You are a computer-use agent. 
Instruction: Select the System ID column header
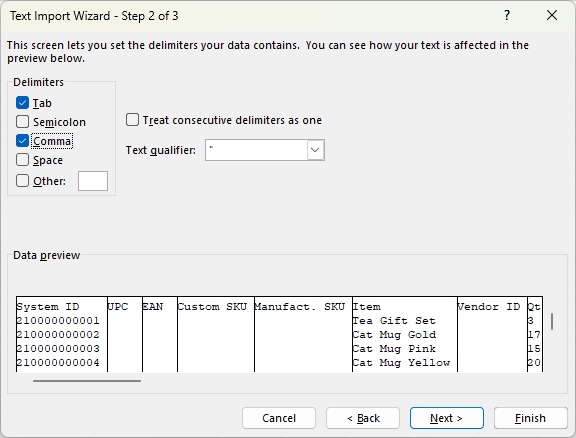pos(48,307)
